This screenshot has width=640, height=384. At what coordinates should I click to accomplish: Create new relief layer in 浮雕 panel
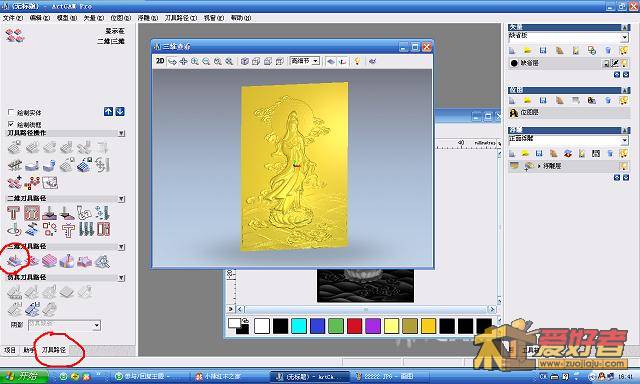point(512,153)
